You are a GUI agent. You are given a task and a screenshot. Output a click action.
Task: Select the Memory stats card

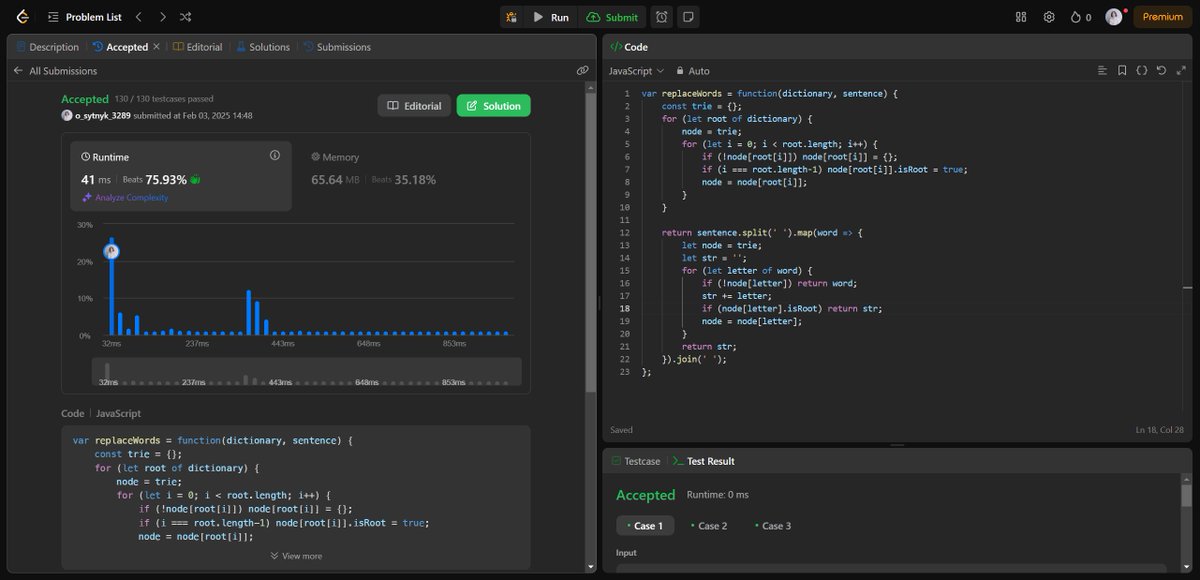pos(407,175)
